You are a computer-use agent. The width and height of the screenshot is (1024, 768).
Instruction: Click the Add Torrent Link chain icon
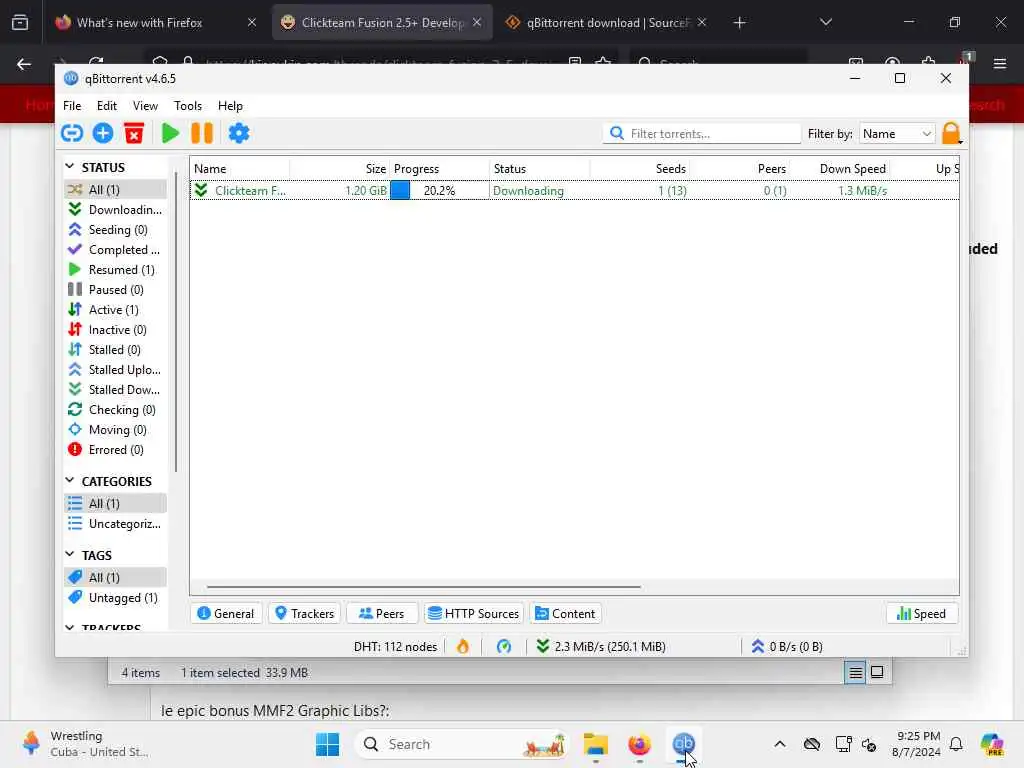tap(72, 133)
